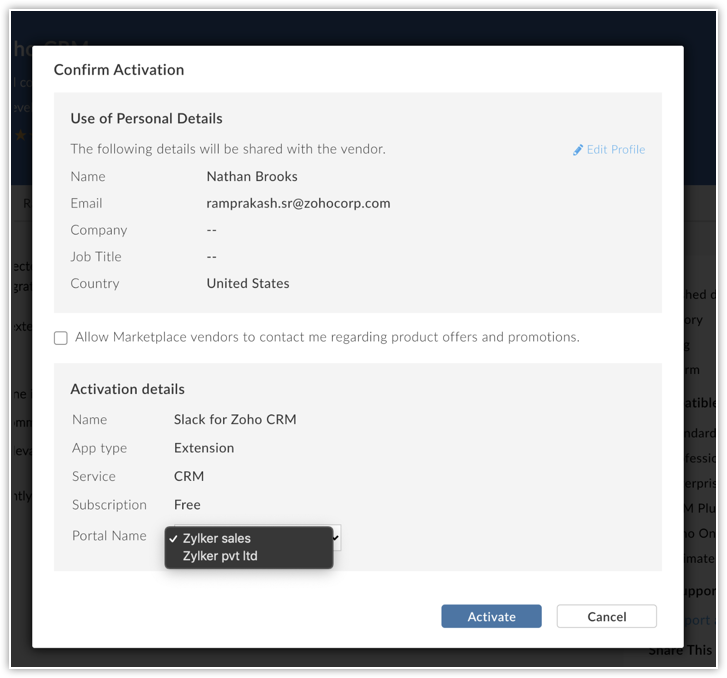
Task: Click the United States country value
Action: pyautogui.click(x=248, y=283)
